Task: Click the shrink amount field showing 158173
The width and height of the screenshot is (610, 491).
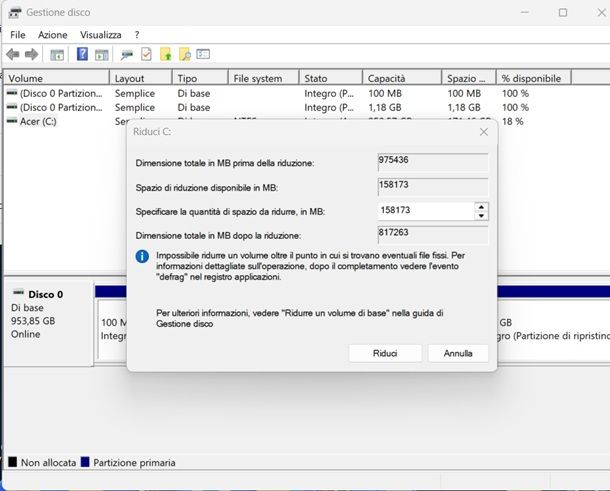Action: 424,211
